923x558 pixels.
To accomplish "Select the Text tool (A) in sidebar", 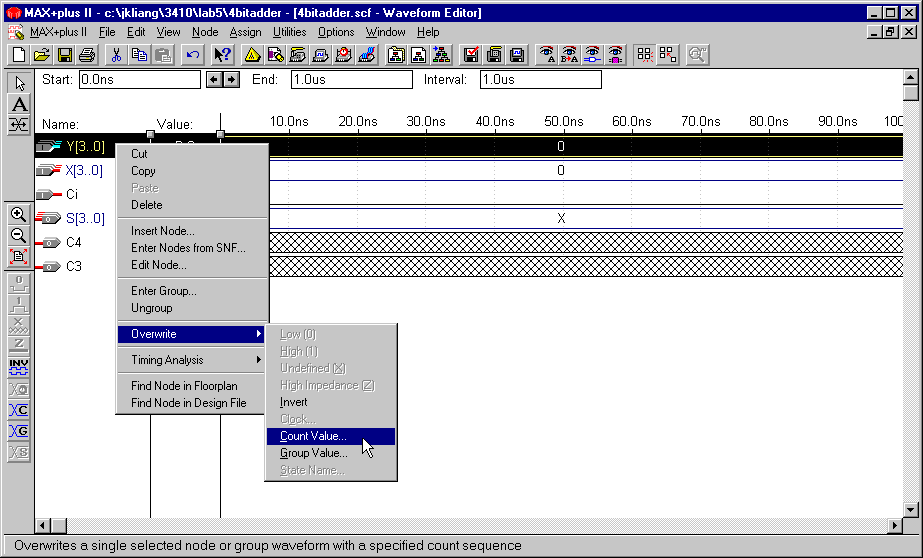I will pyautogui.click(x=19, y=104).
